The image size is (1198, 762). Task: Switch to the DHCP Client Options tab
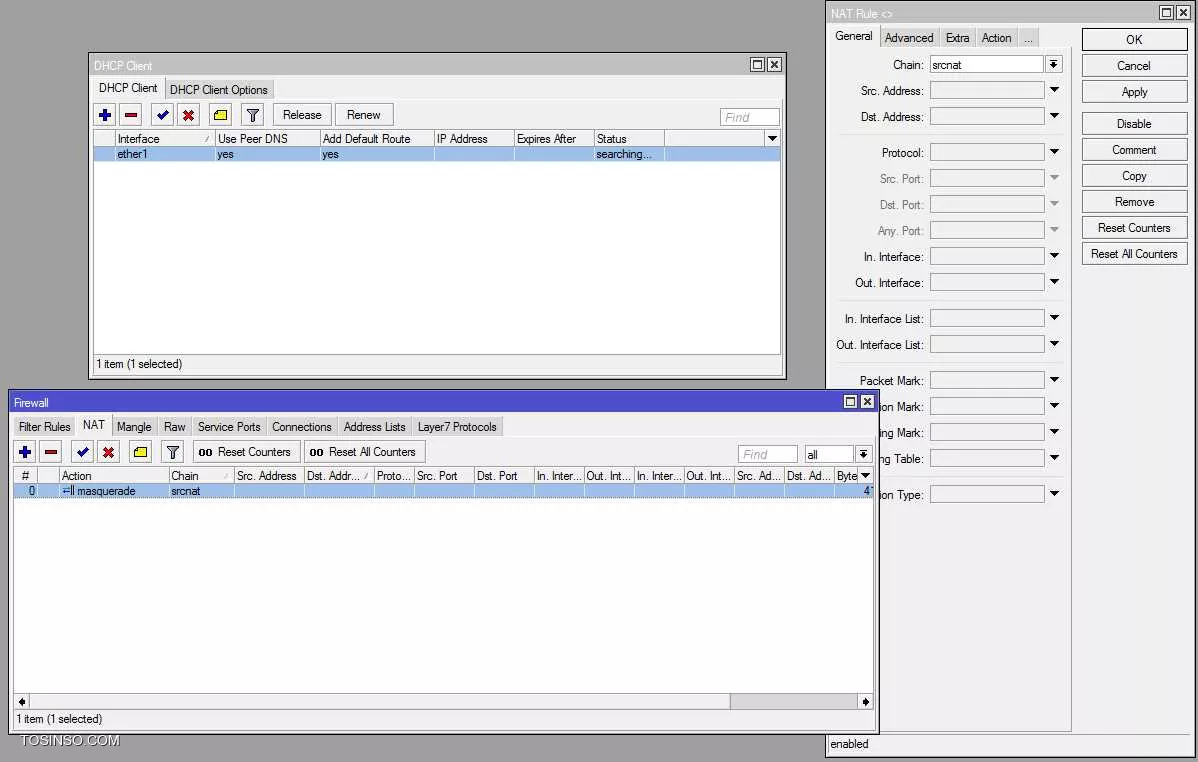coord(219,89)
